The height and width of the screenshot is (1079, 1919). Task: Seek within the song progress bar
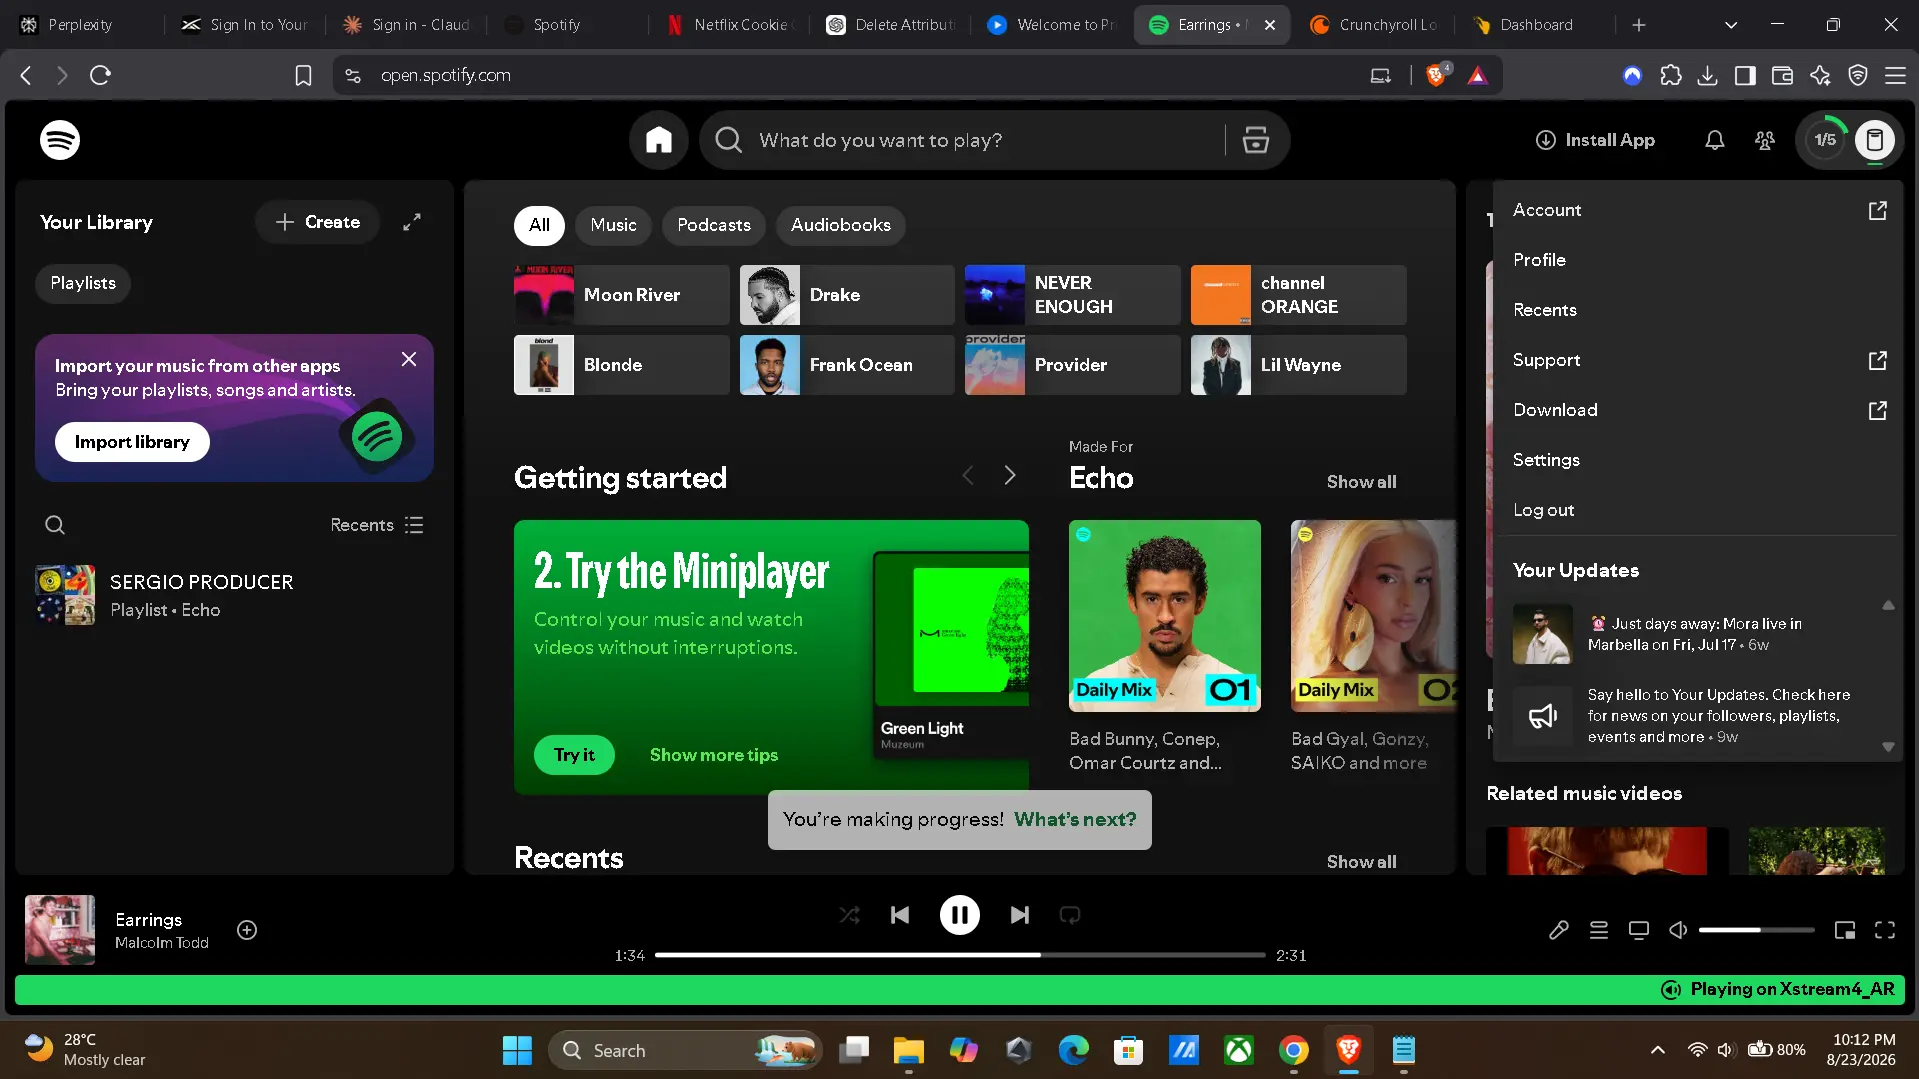coord(960,955)
